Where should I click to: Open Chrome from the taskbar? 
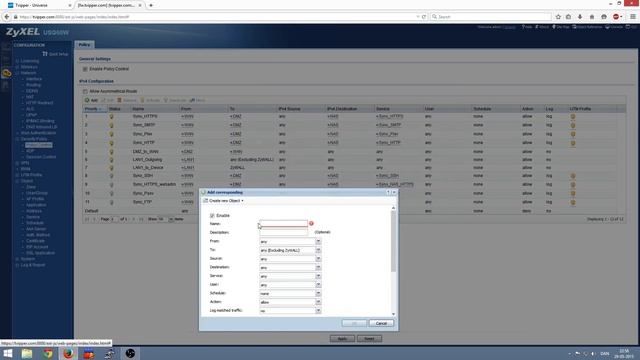[48, 353]
